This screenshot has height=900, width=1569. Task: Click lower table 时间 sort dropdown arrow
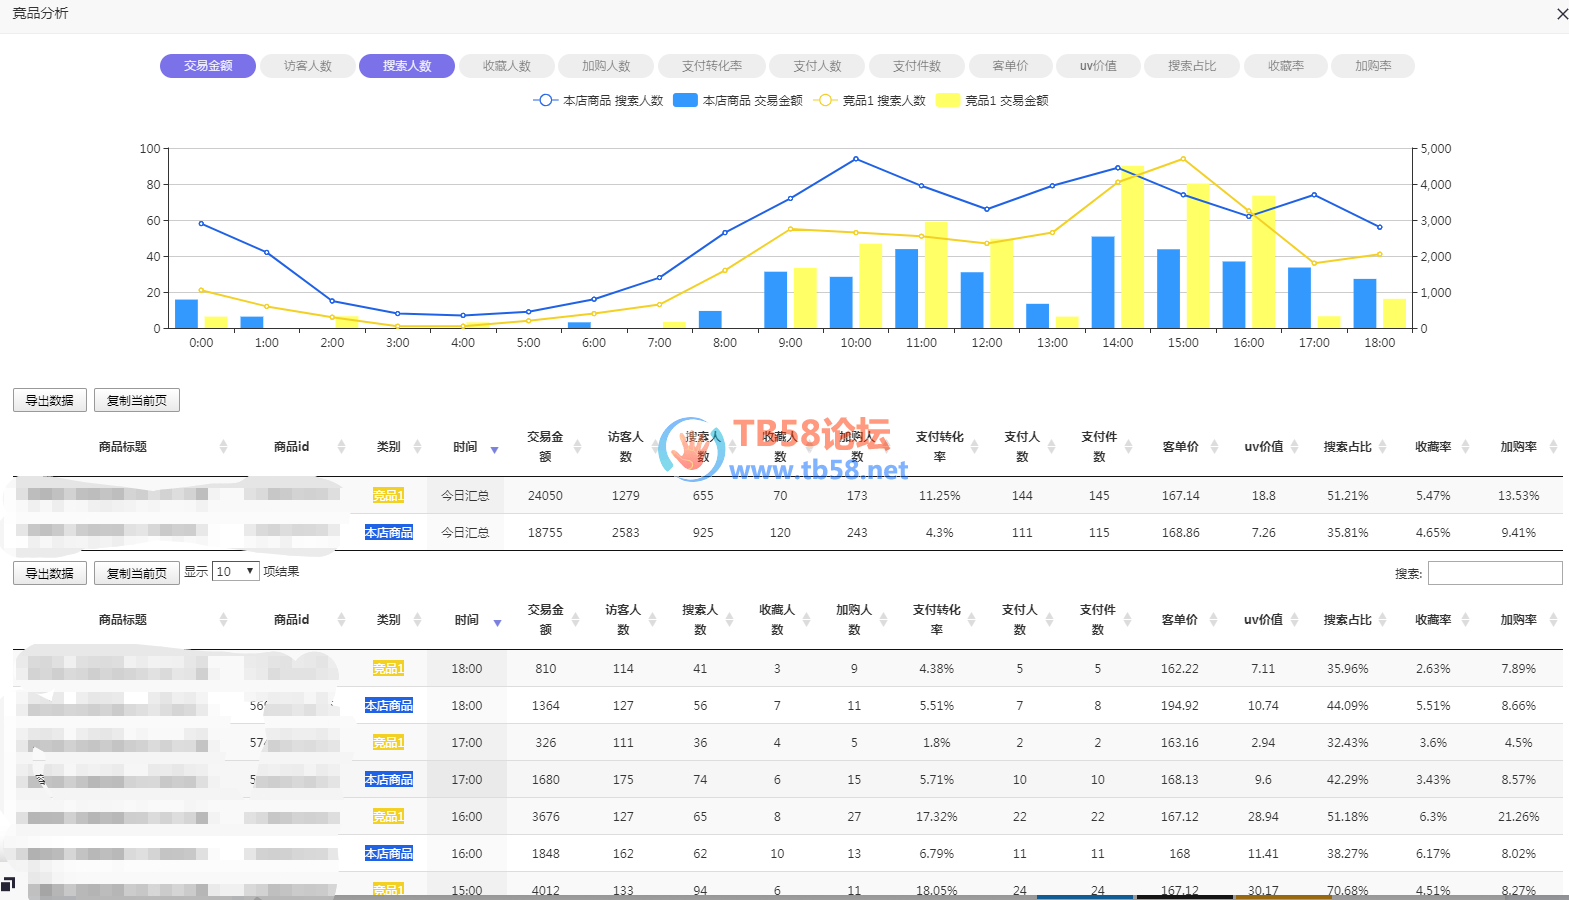coord(497,623)
